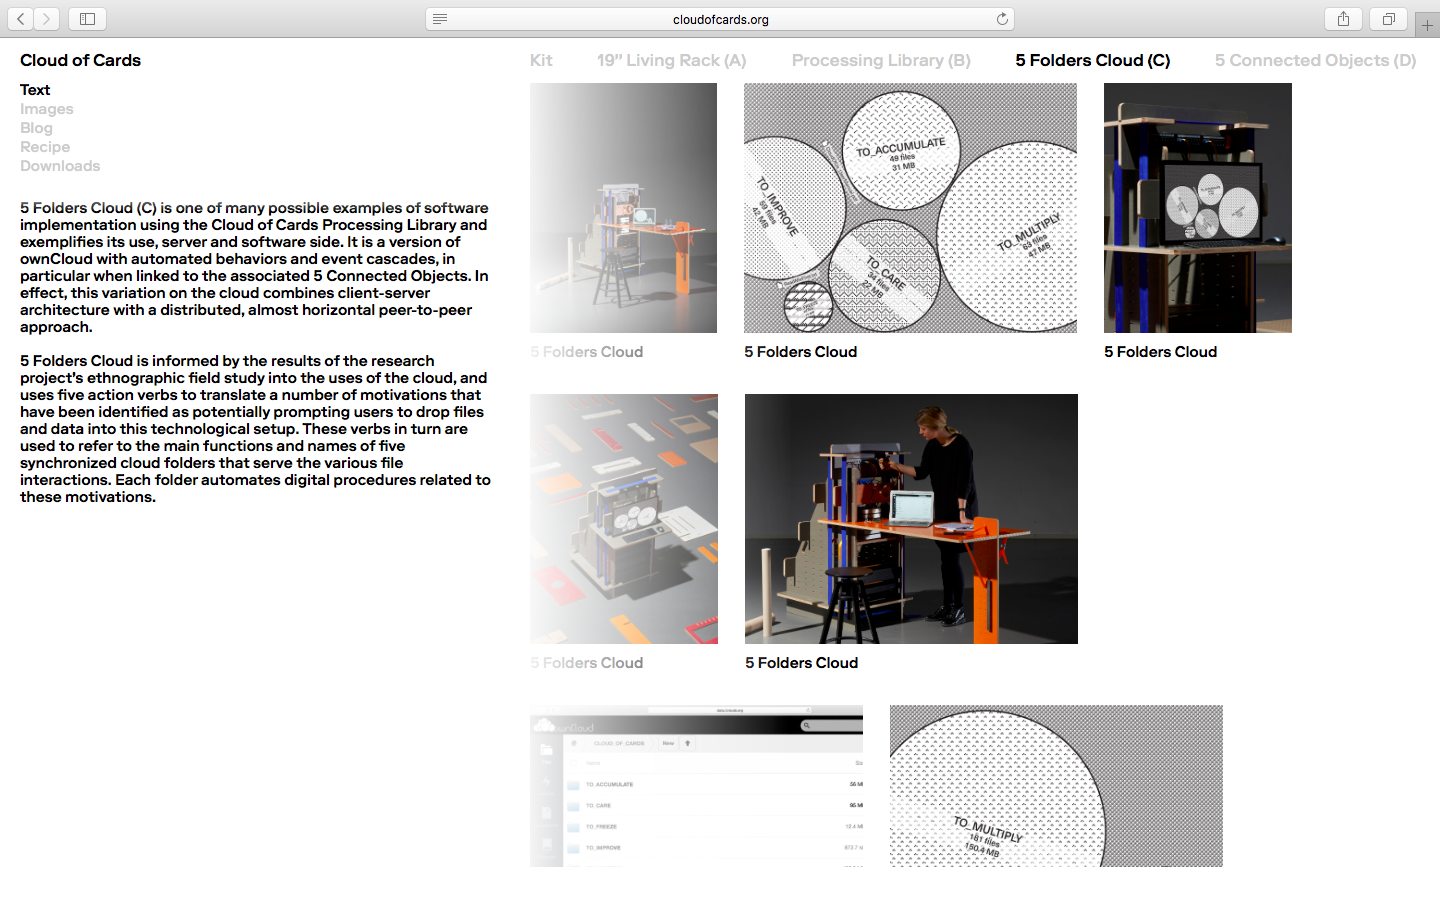The width and height of the screenshot is (1440, 900).
Task: Show all tabs overview
Action: (x=1389, y=19)
